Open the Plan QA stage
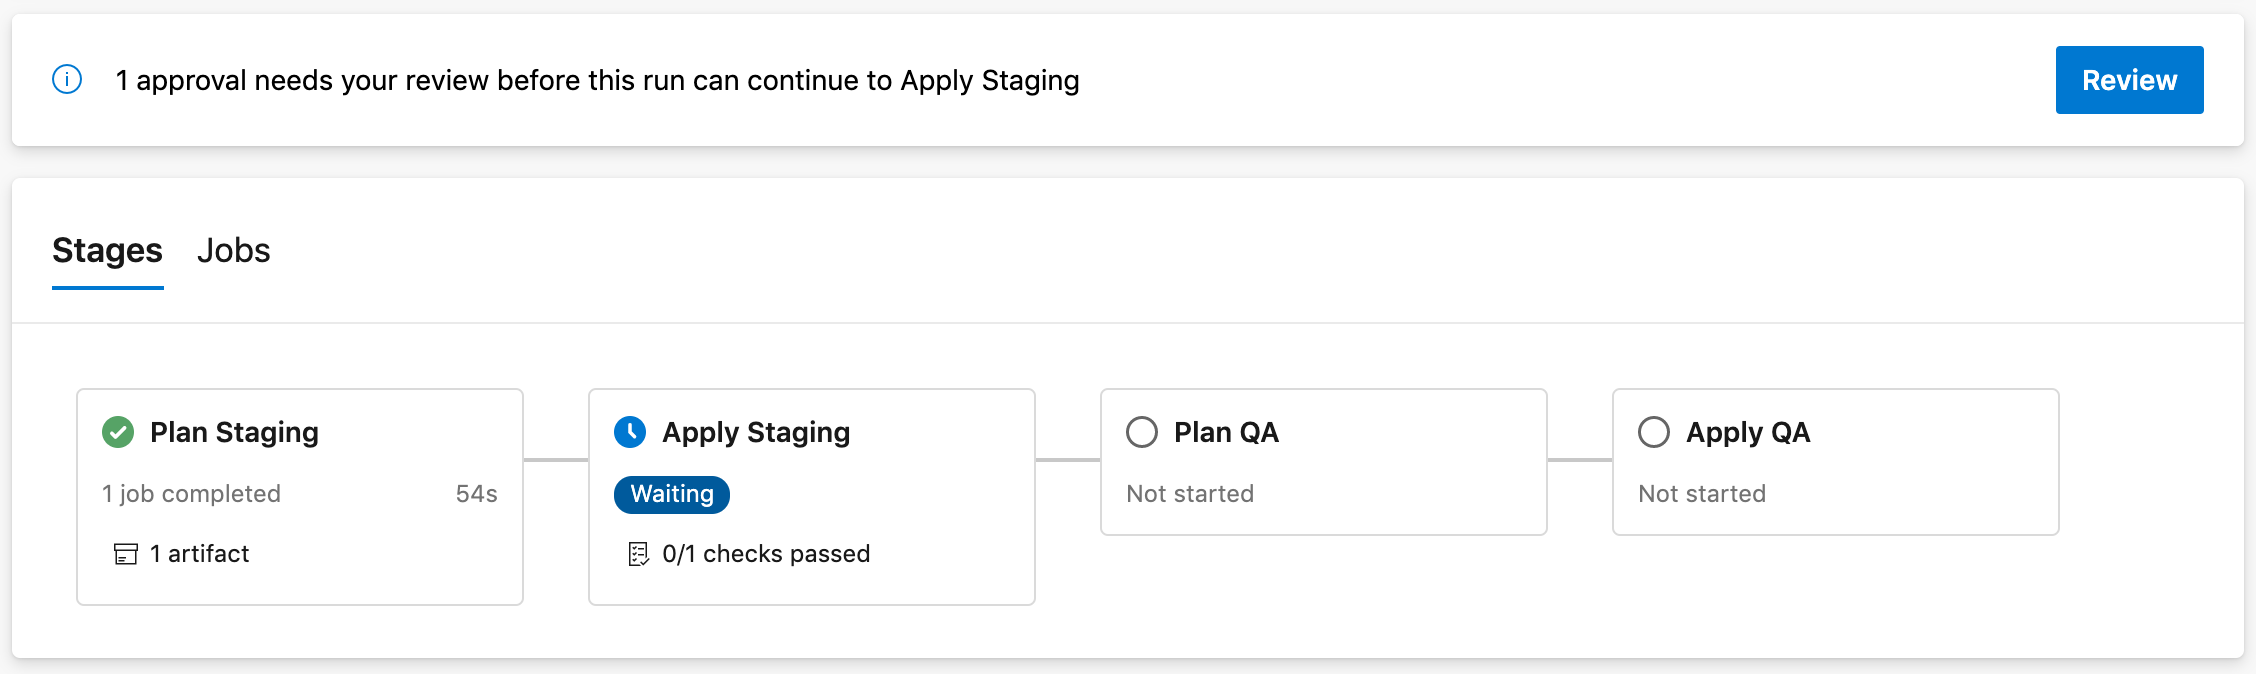Viewport: 2256px width, 674px height. 1226,432
